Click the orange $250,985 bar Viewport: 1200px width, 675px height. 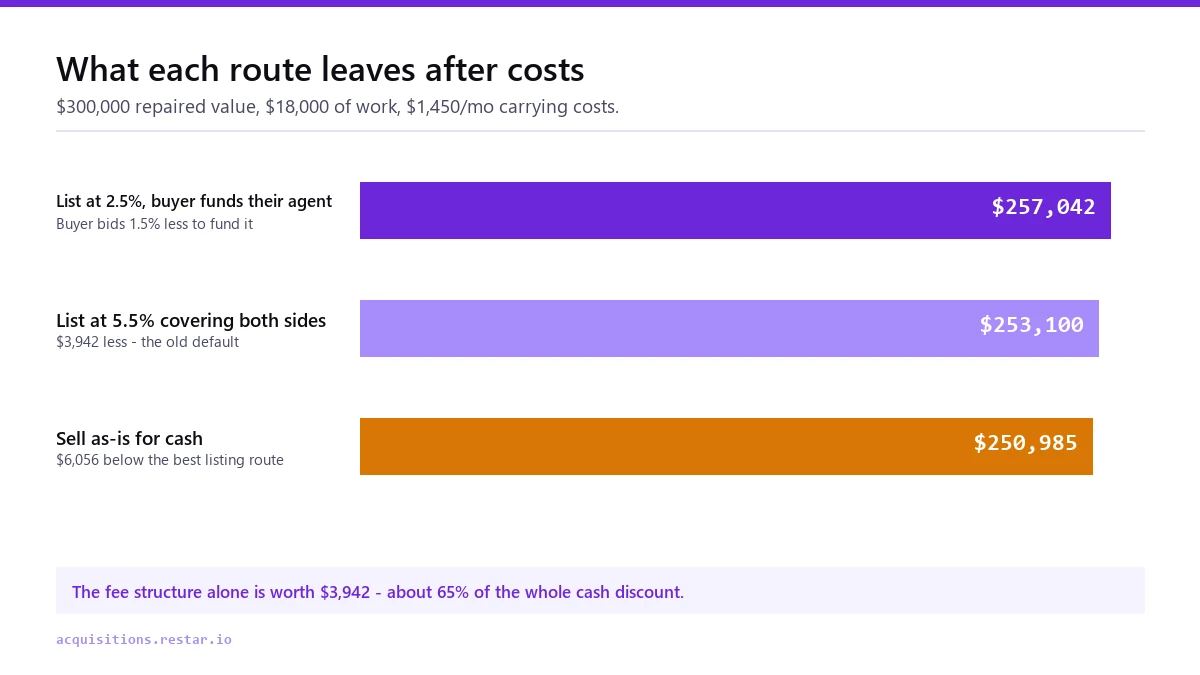tap(726, 446)
